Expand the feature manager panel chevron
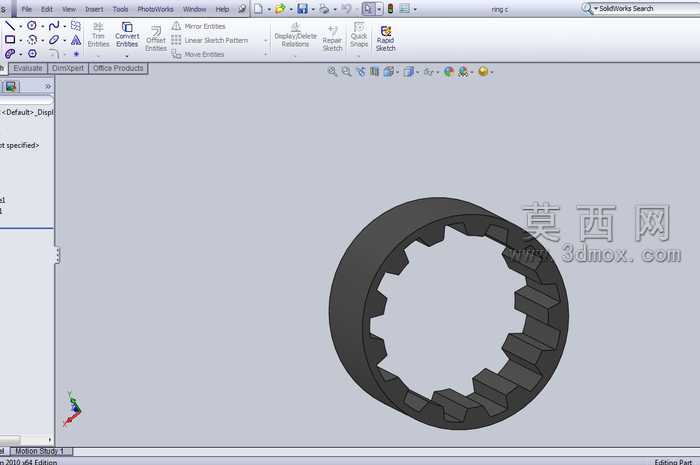Screen dimensions: 700x465 click(x=48, y=86)
